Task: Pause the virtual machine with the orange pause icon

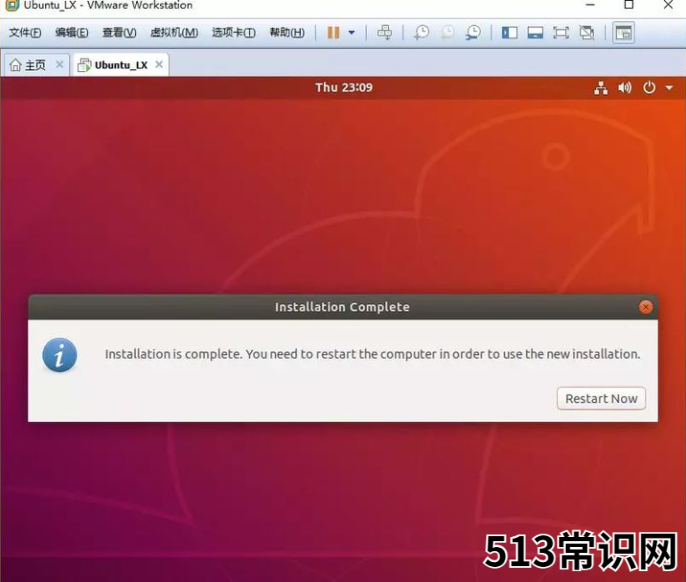Action: tap(333, 33)
